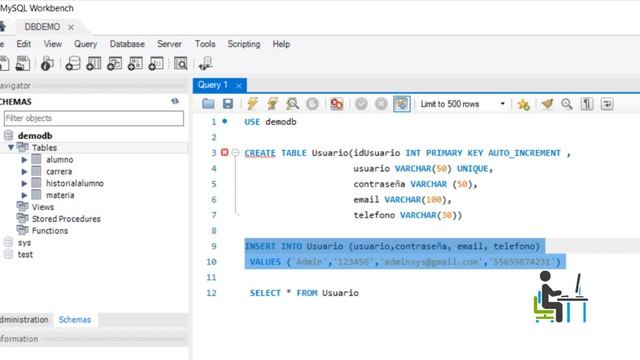Select the Views node

coord(43,207)
